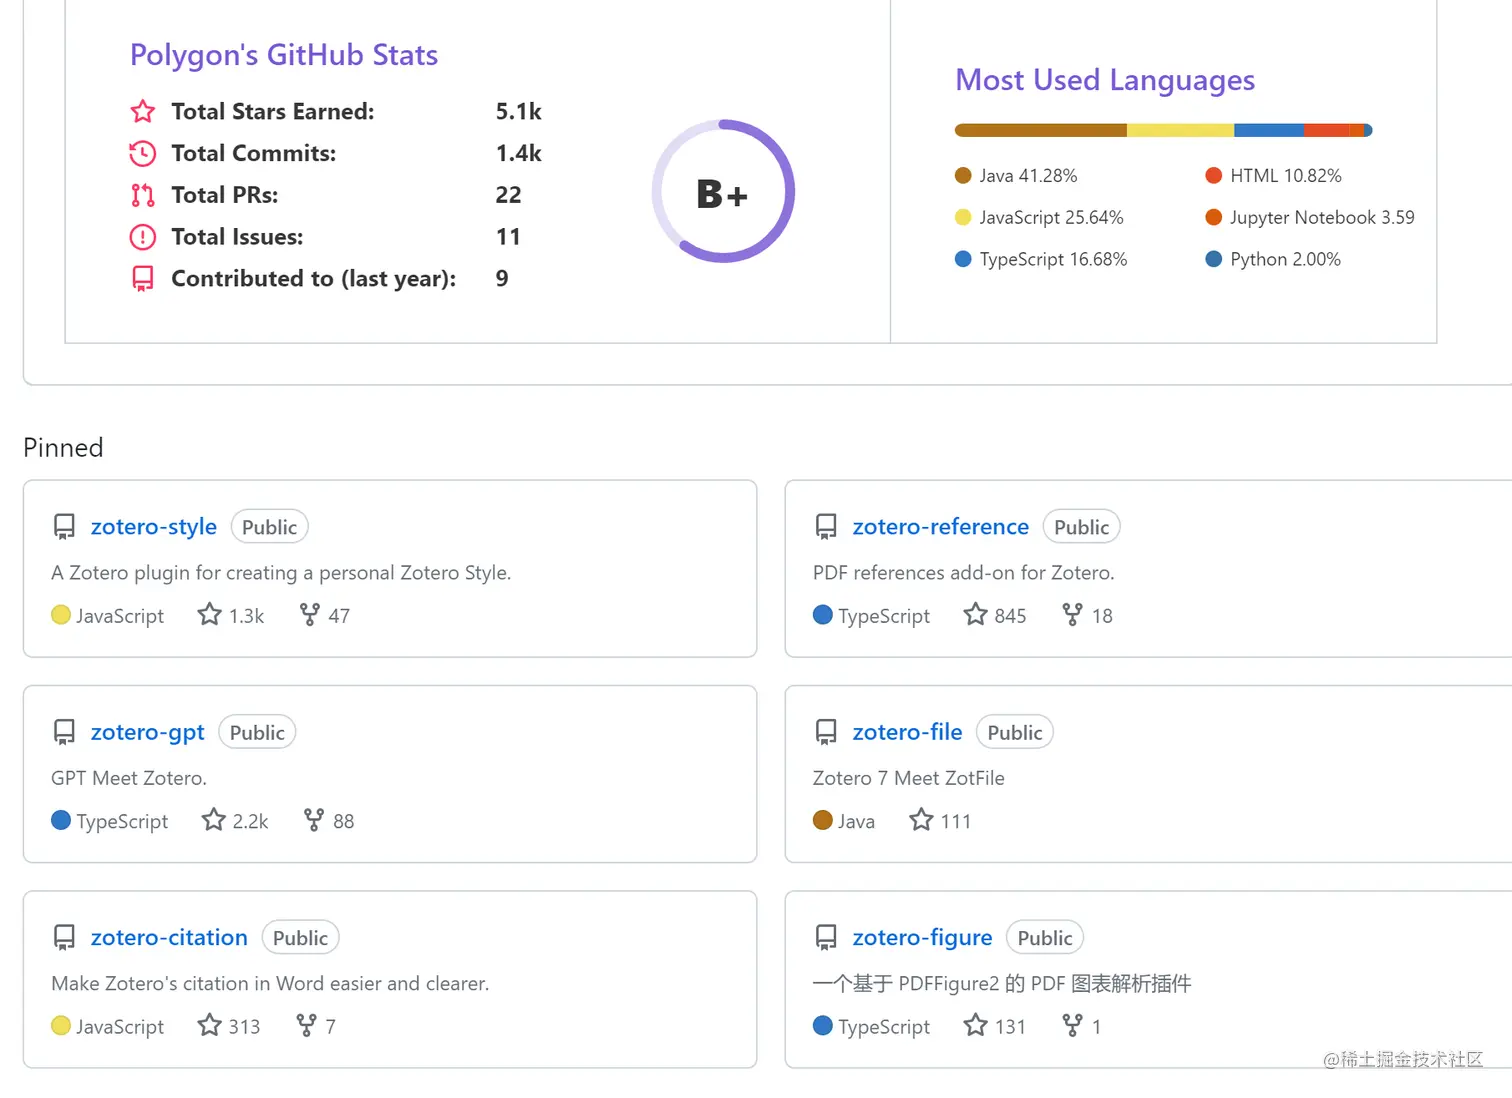Click the 'Polygon's GitHub Stats' heading
The height and width of the screenshot is (1098, 1512).
(284, 55)
